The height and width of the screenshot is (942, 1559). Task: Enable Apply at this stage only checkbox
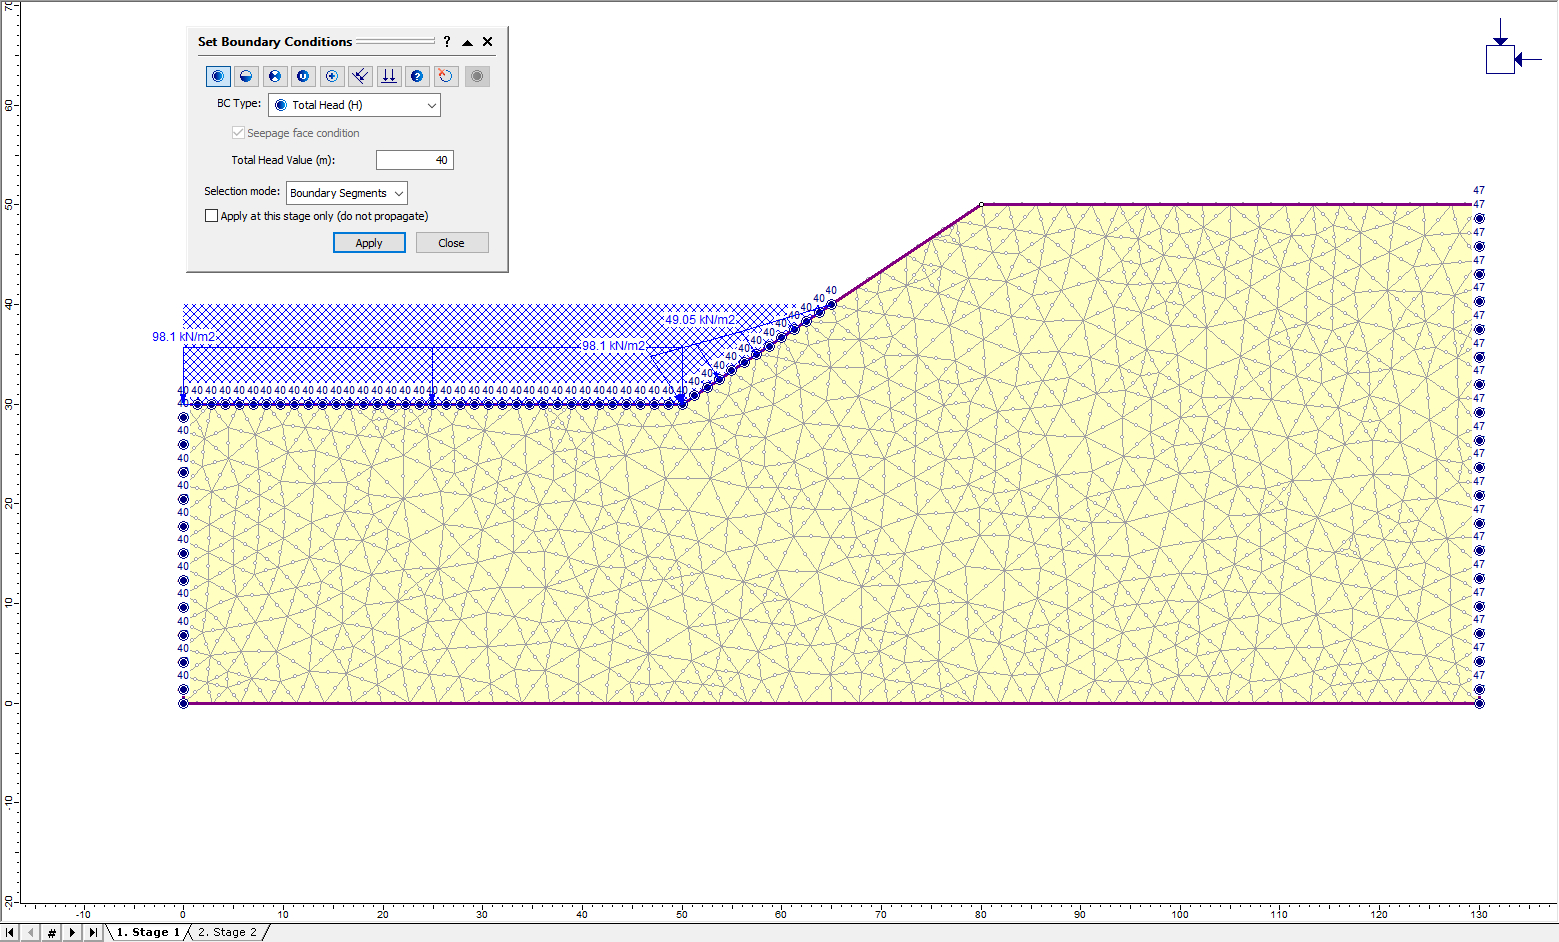point(211,216)
